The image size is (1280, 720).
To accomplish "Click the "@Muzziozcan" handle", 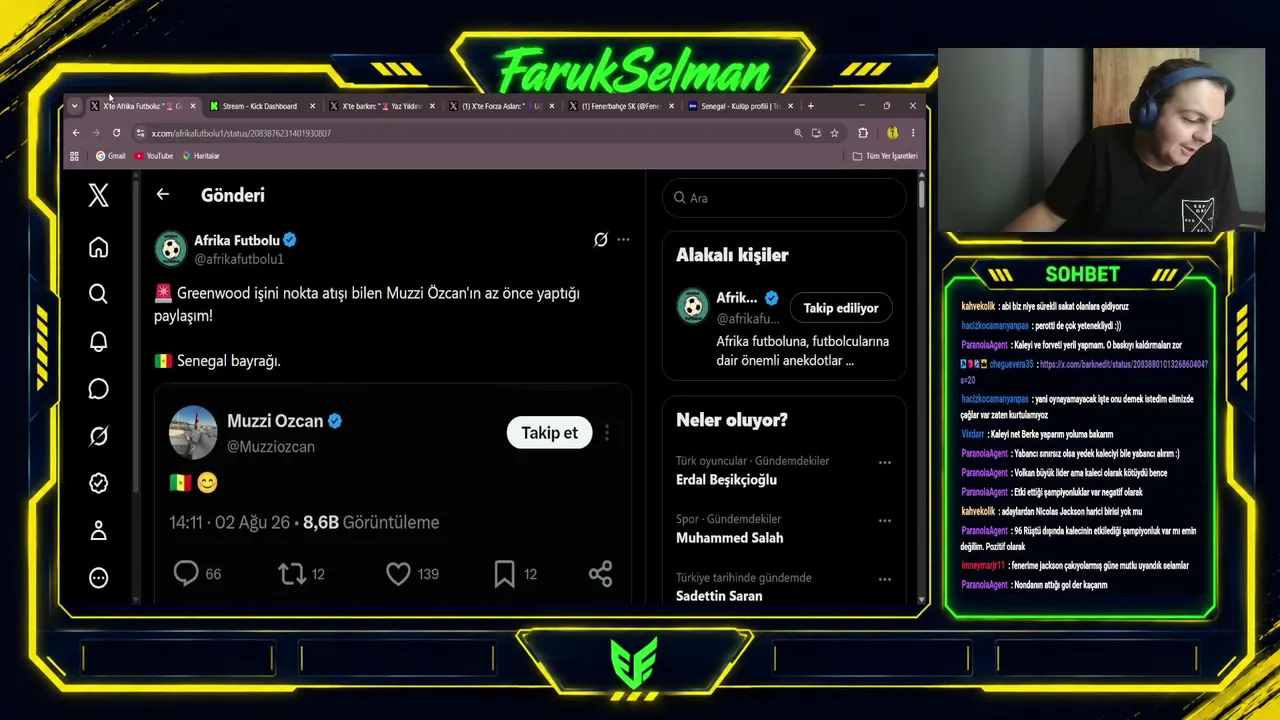I will coord(271,447).
